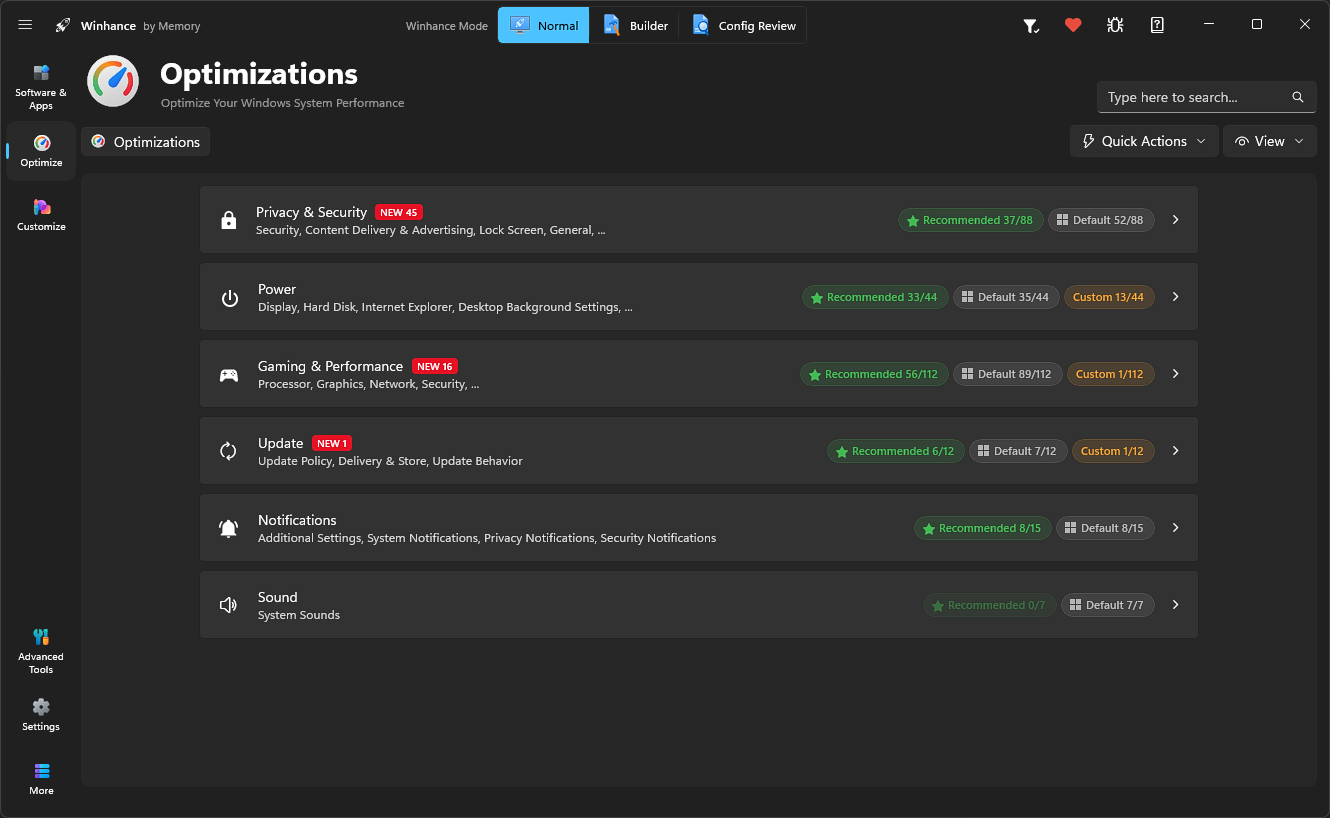1330x818 pixels.
Task: Expand the Notifications row chevron
Action: 1176,528
